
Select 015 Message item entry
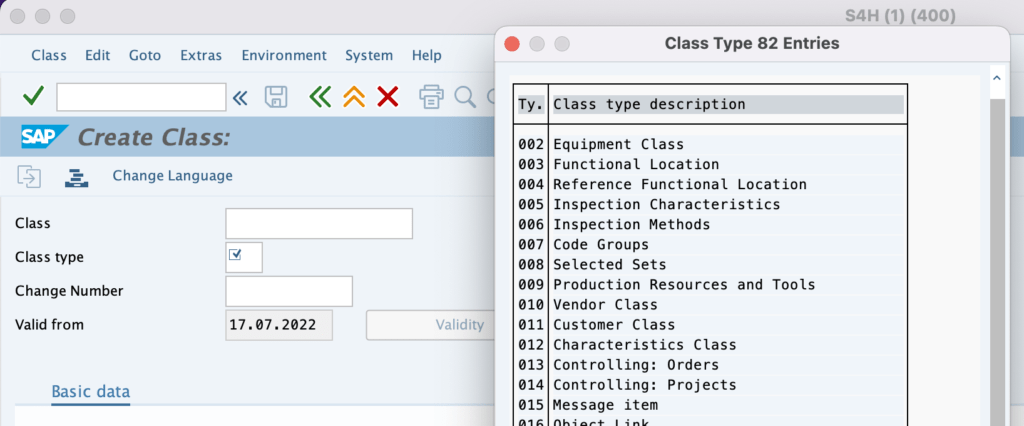711,405
